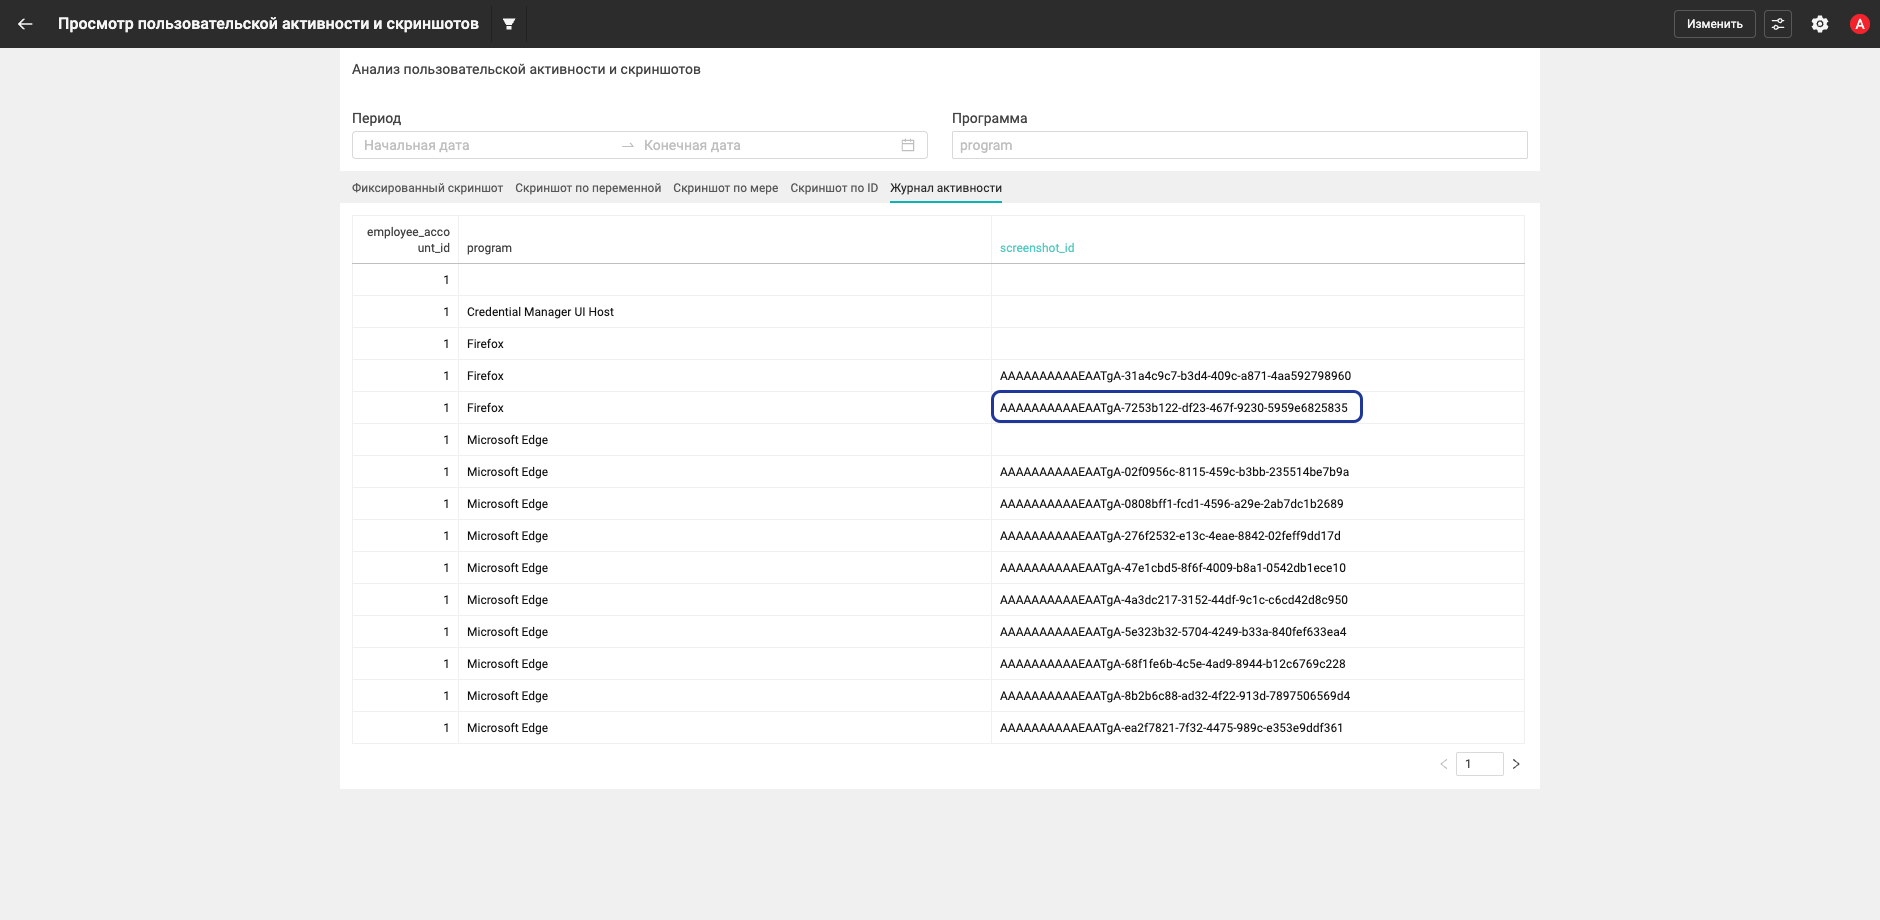The height and width of the screenshot is (920, 1880).
Task: Open the red user avatar A
Action: tap(1860, 24)
